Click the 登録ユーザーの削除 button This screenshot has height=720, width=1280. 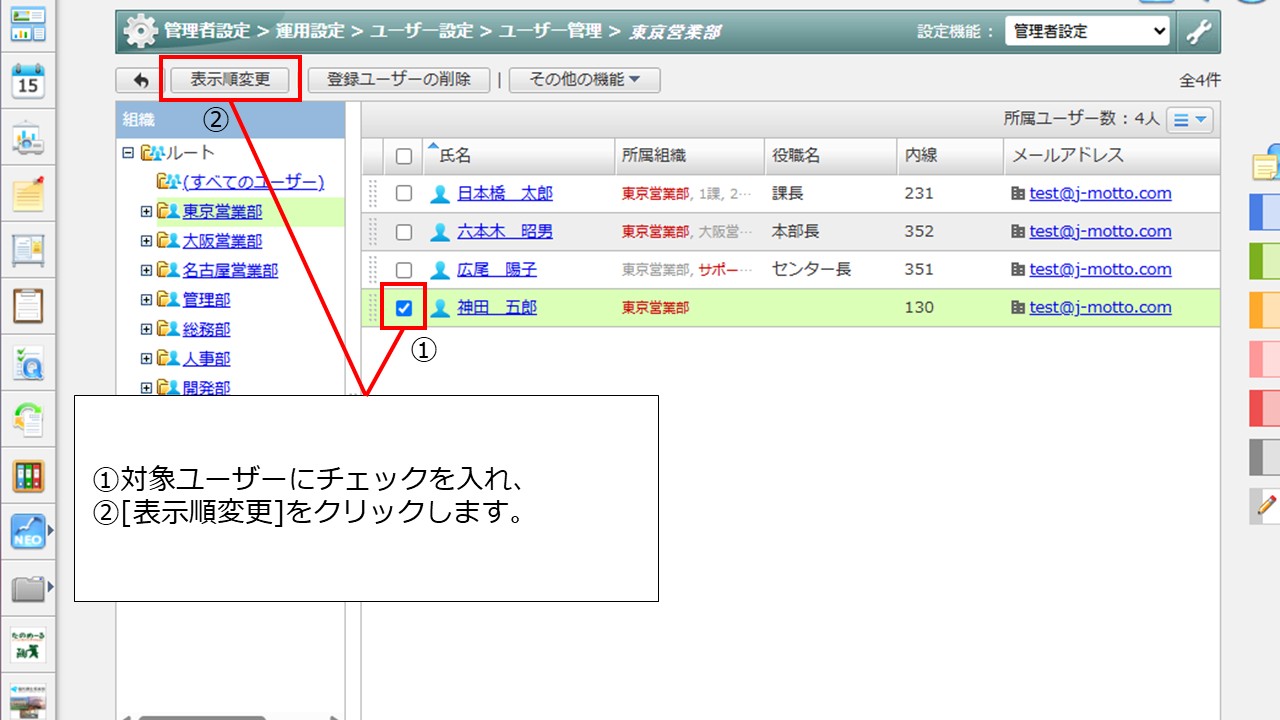click(399, 80)
